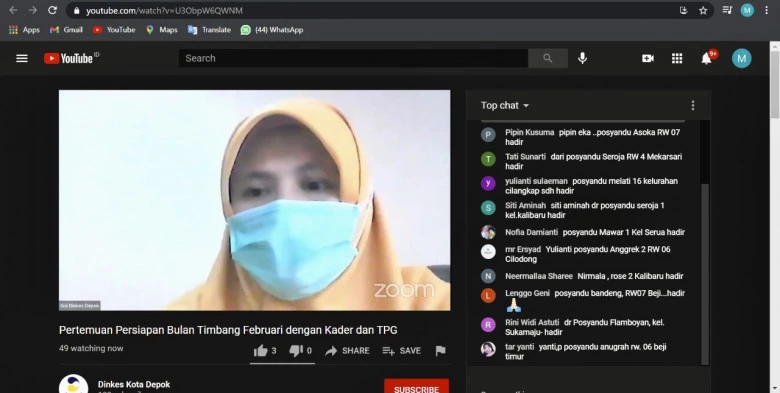Open the YouTube apps grid icon
The width and height of the screenshot is (780, 393).
pyautogui.click(x=677, y=59)
